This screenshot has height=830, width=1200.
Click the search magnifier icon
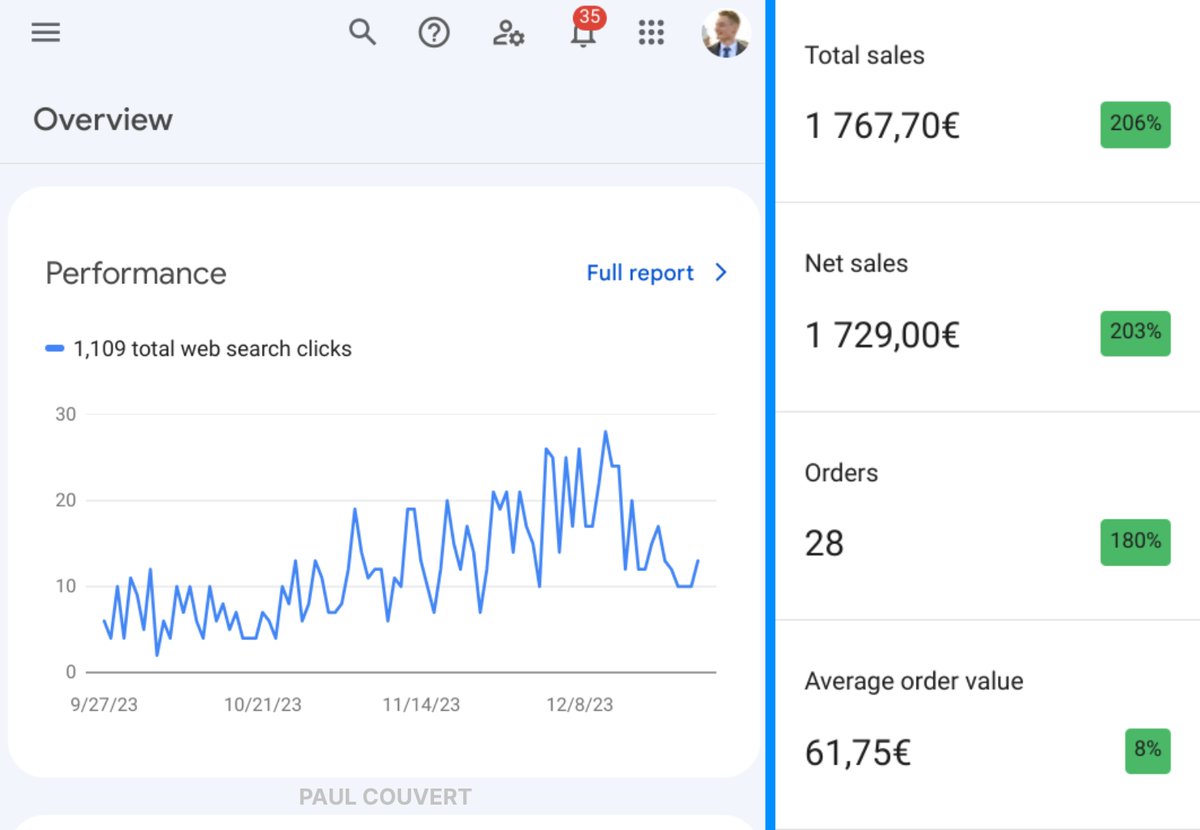[x=362, y=32]
